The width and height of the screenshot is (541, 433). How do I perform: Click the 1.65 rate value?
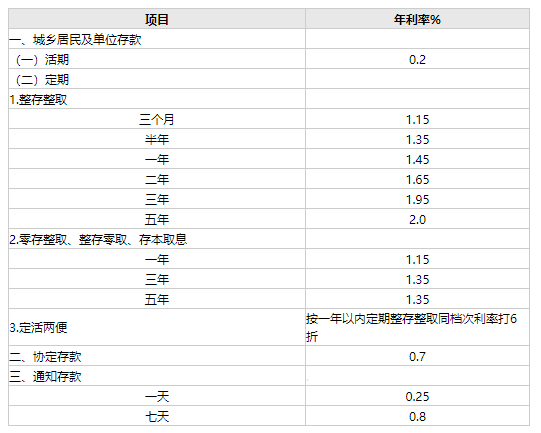tap(417, 179)
